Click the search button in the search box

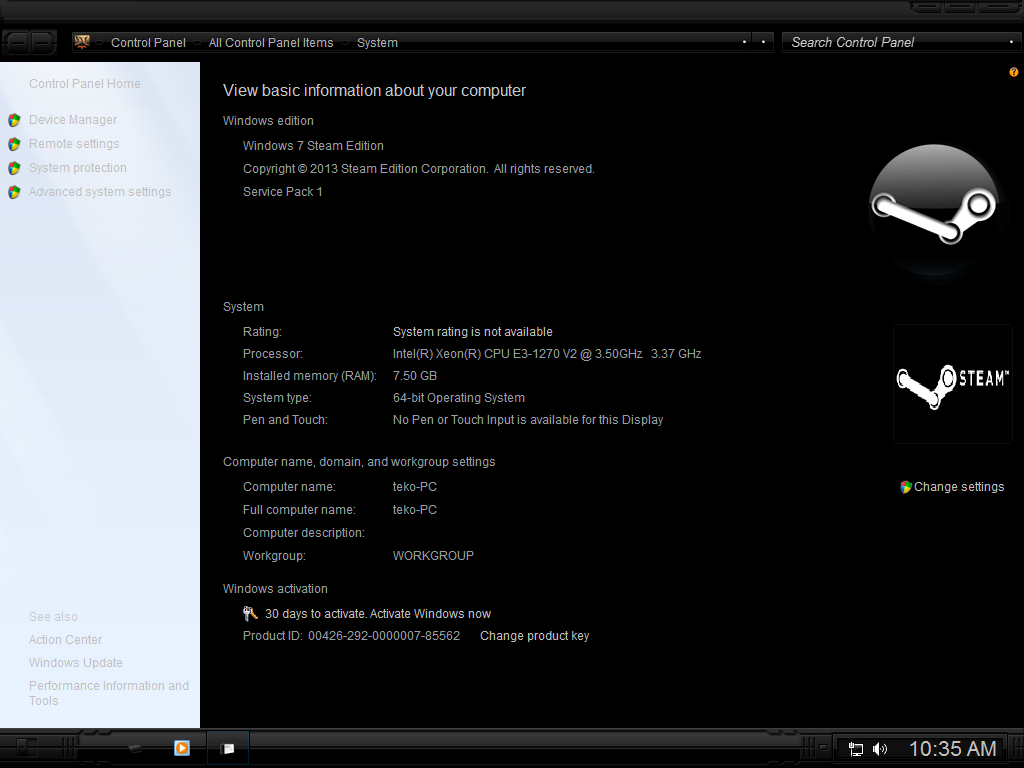[1012, 42]
